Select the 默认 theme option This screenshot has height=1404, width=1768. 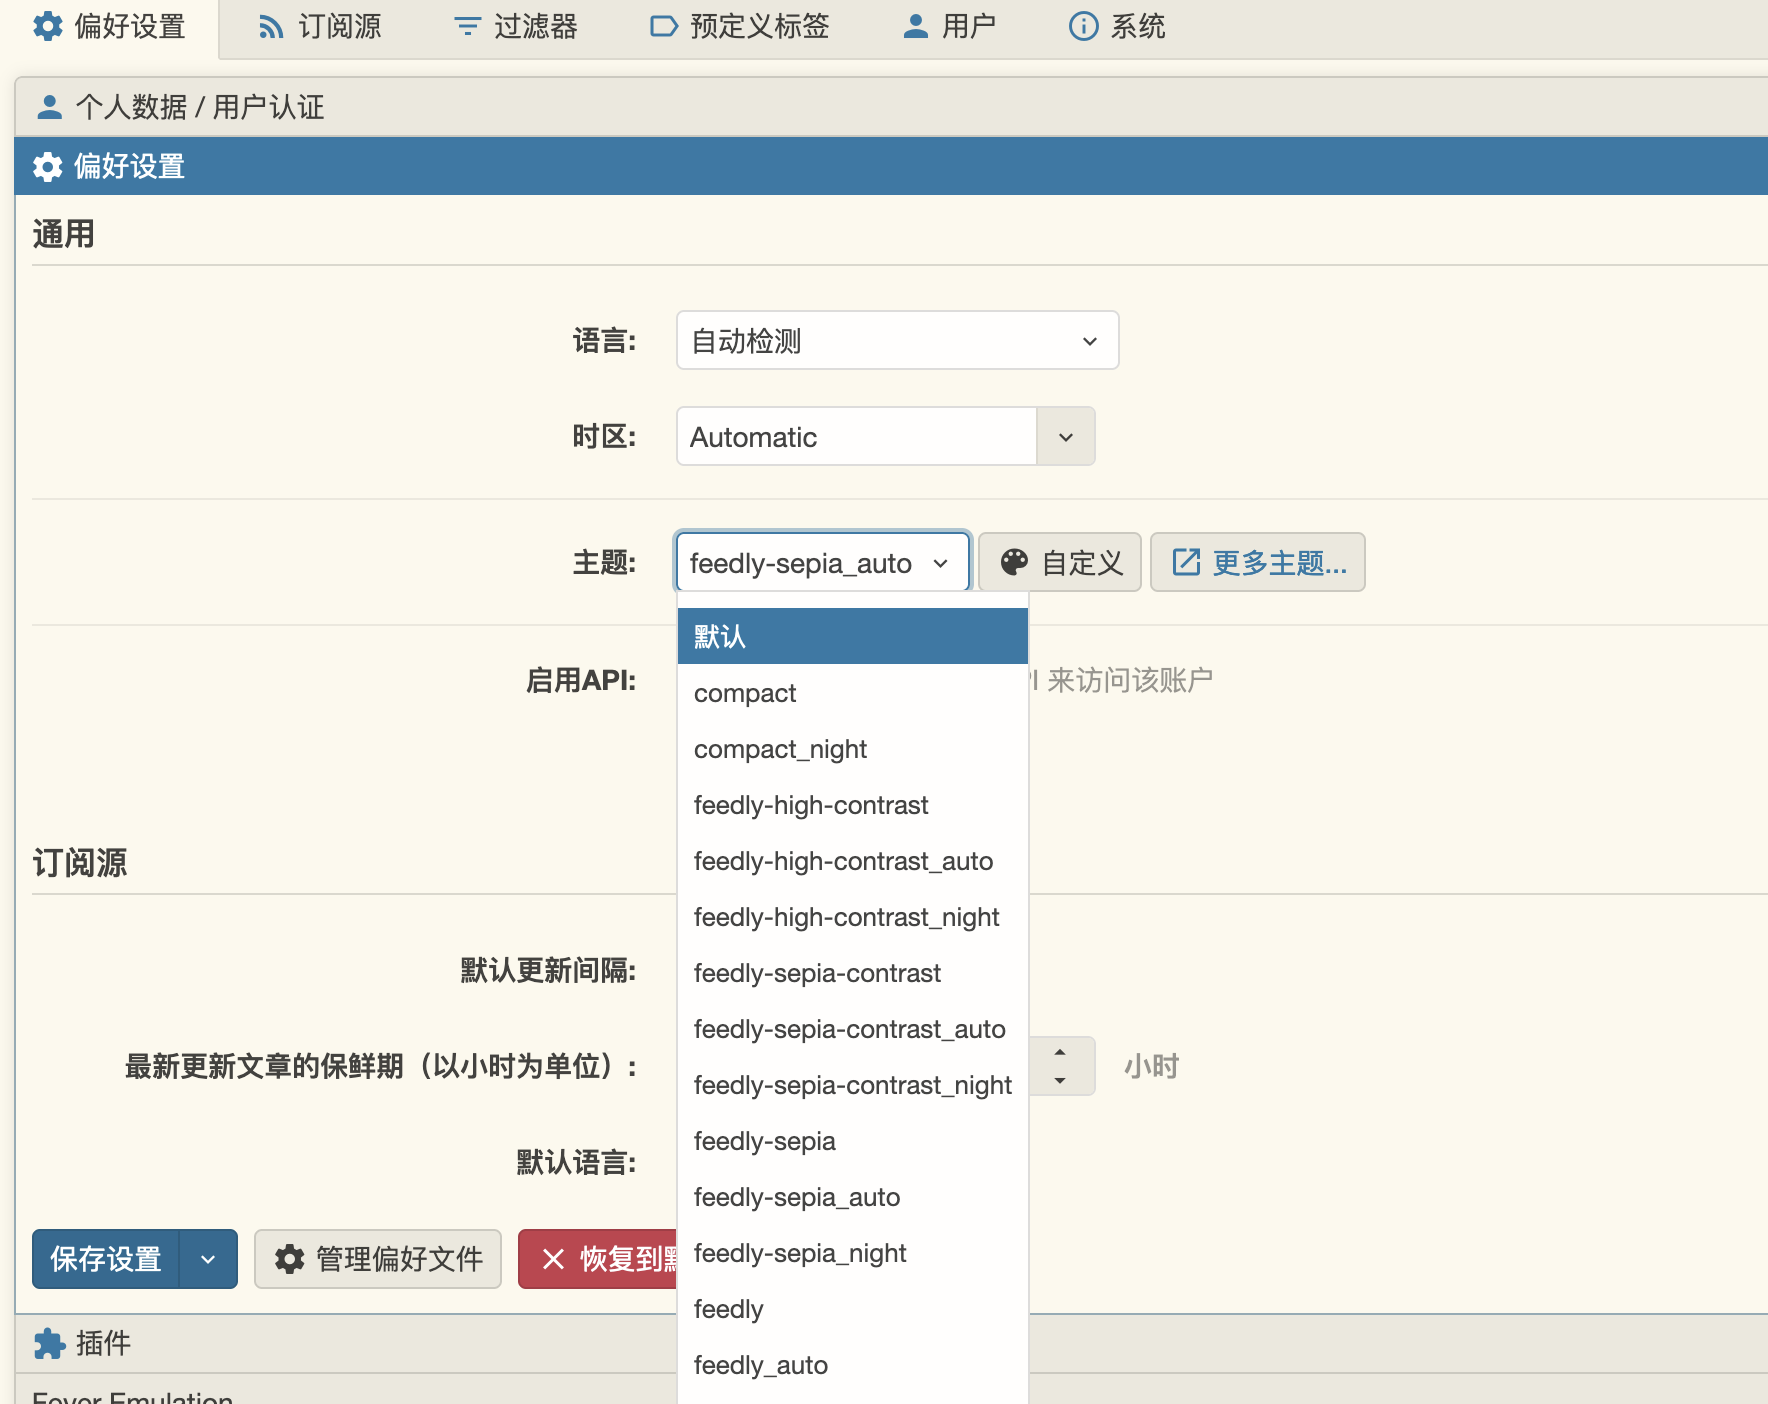[853, 636]
